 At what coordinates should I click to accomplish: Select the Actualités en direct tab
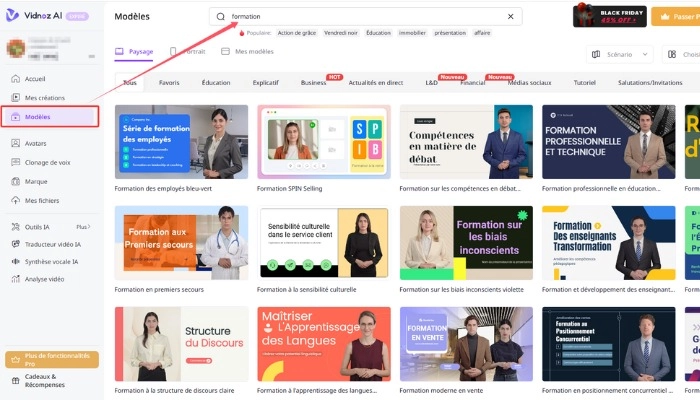pyautogui.click(x=376, y=83)
